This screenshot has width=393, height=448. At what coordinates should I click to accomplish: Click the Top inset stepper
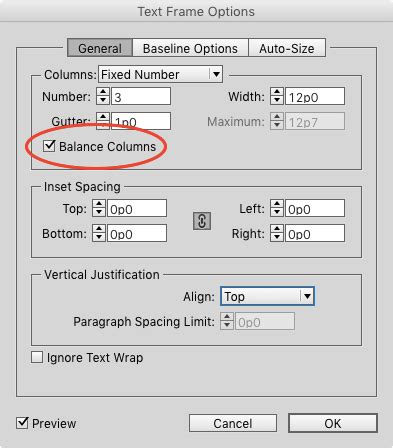[99, 208]
